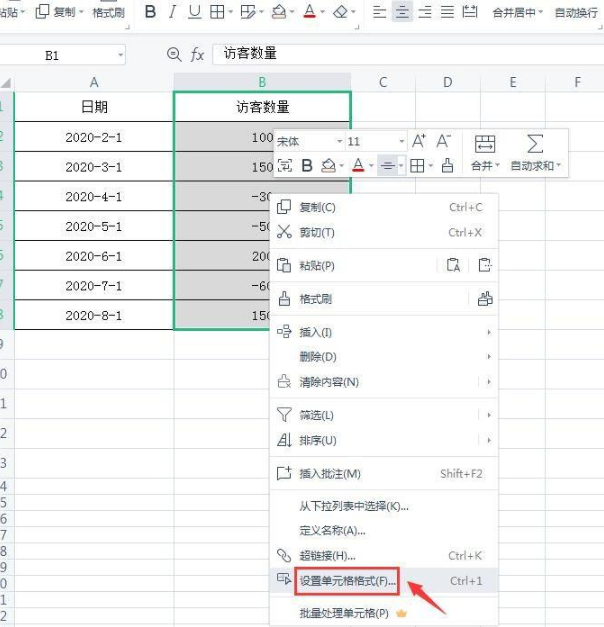
Task: Choose 粘贴(P) from the context menu
Action: pyautogui.click(x=354, y=266)
